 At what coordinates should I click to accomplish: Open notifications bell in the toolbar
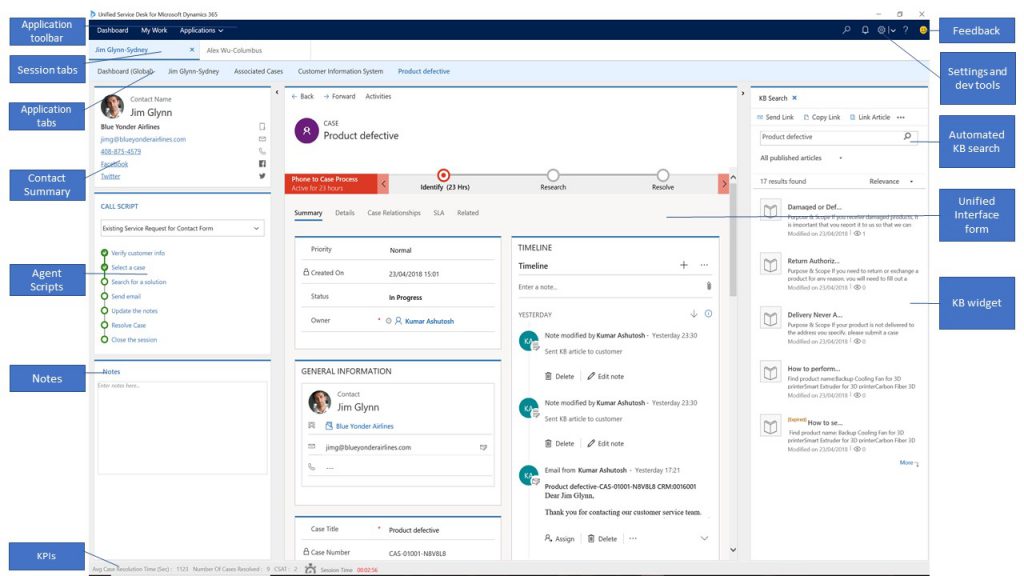pyautogui.click(x=865, y=30)
